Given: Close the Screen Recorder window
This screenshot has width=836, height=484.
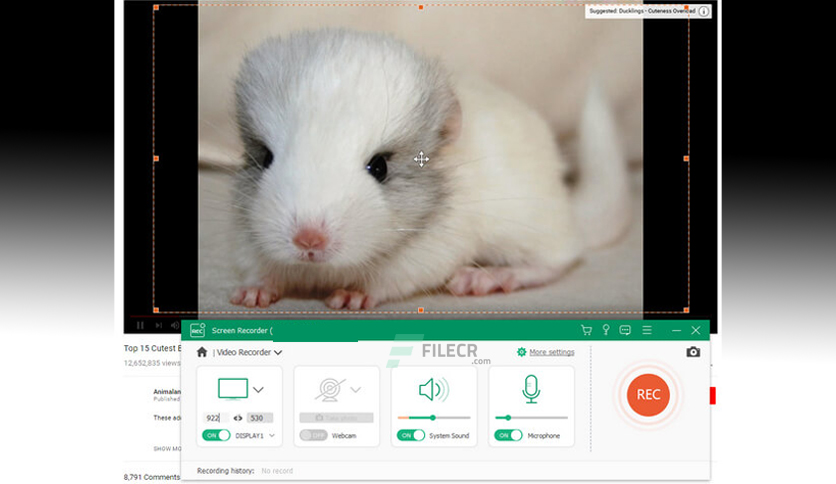Looking at the screenshot, I should pos(696,330).
